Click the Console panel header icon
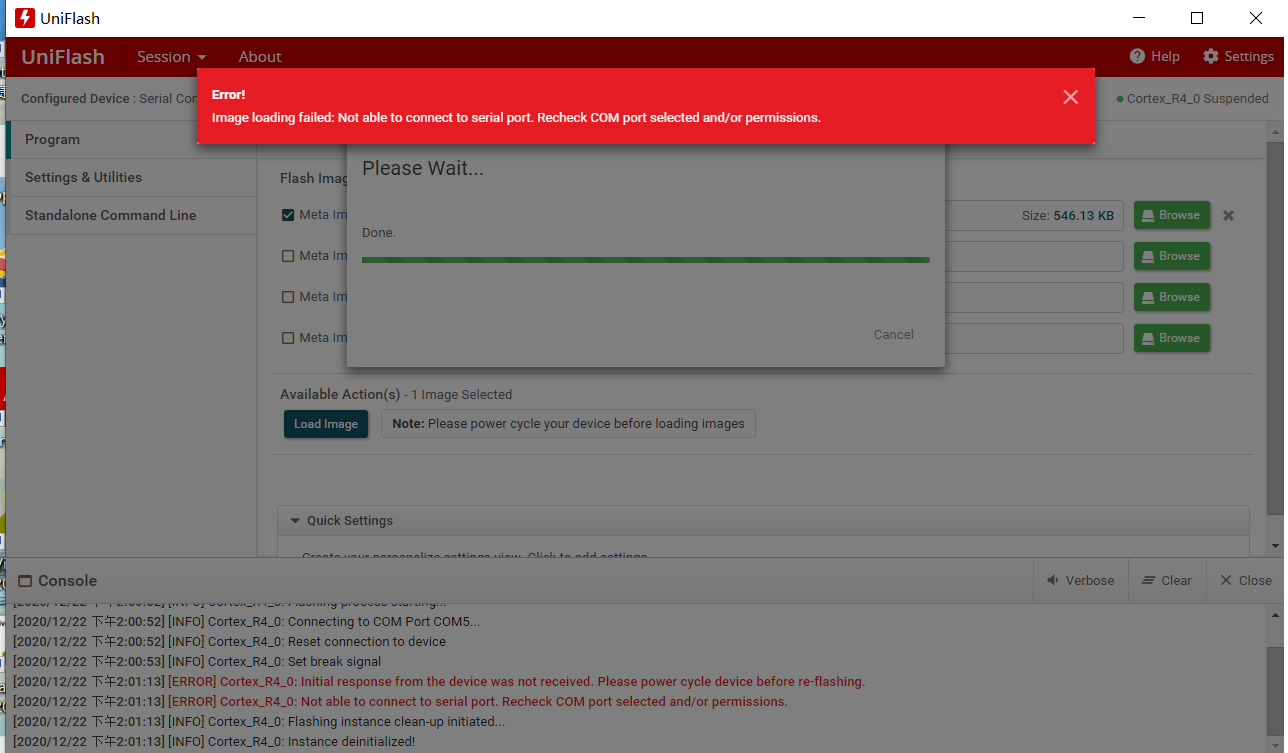Image resolution: width=1288 pixels, height=753 pixels. click(23, 581)
